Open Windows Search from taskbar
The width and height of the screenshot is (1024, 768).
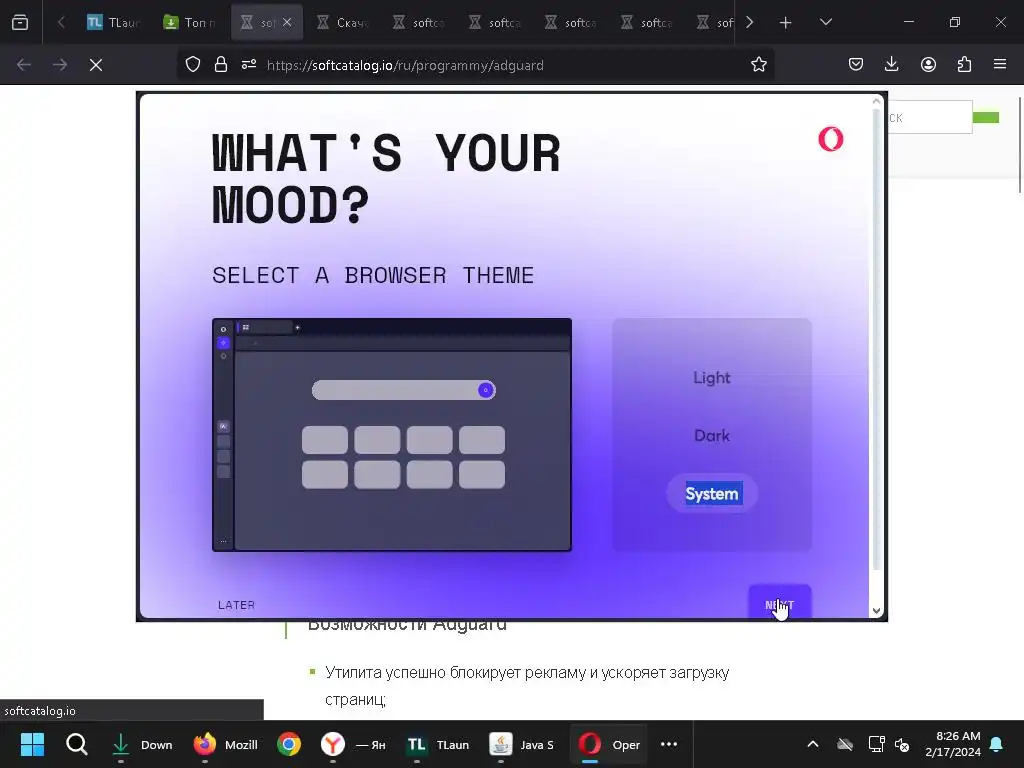pyautogui.click(x=76, y=744)
